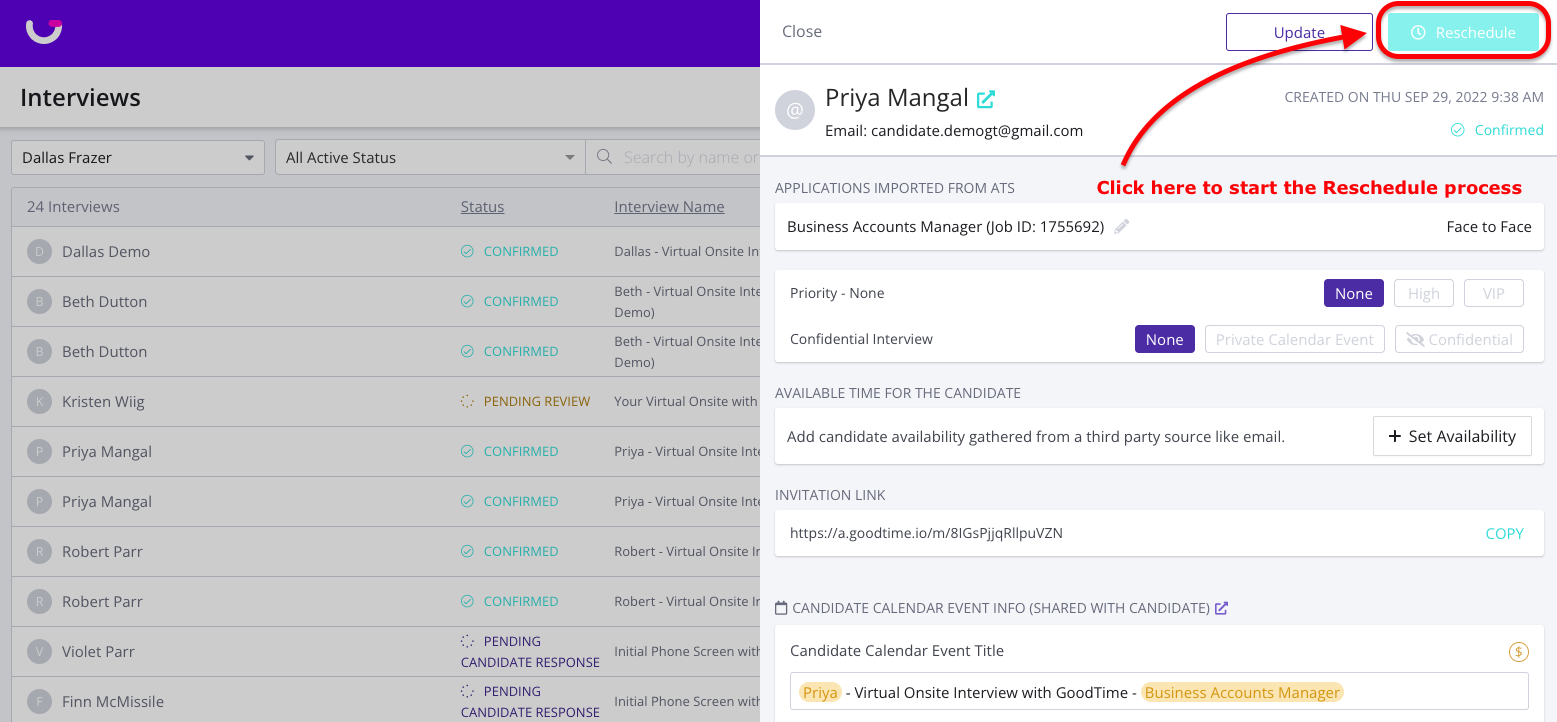Click the Candidate Calendar Event Title field

click(x=1159, y=692)
